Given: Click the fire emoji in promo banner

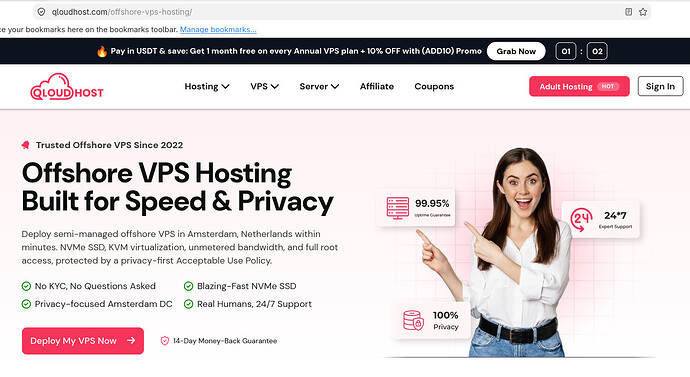Looking at the screenshot, I should click(102, 51).
